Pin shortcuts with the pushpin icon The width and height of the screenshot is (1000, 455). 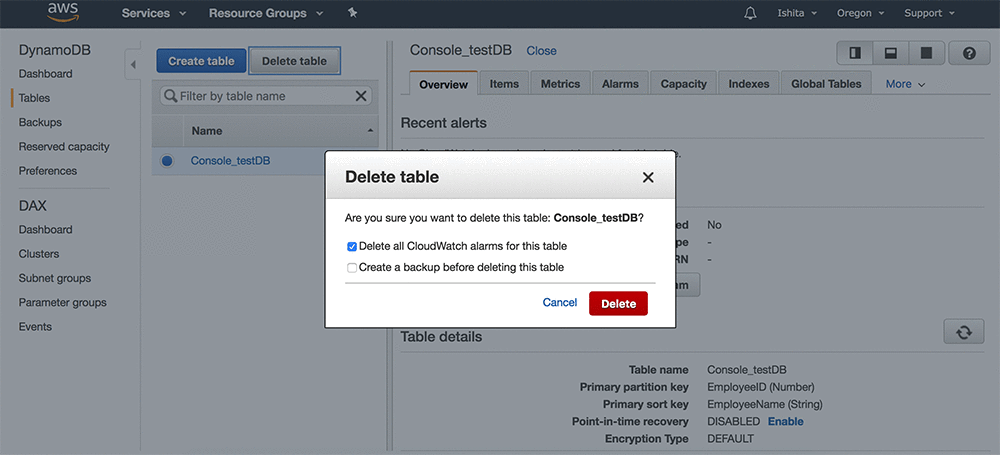coord(353,13)
